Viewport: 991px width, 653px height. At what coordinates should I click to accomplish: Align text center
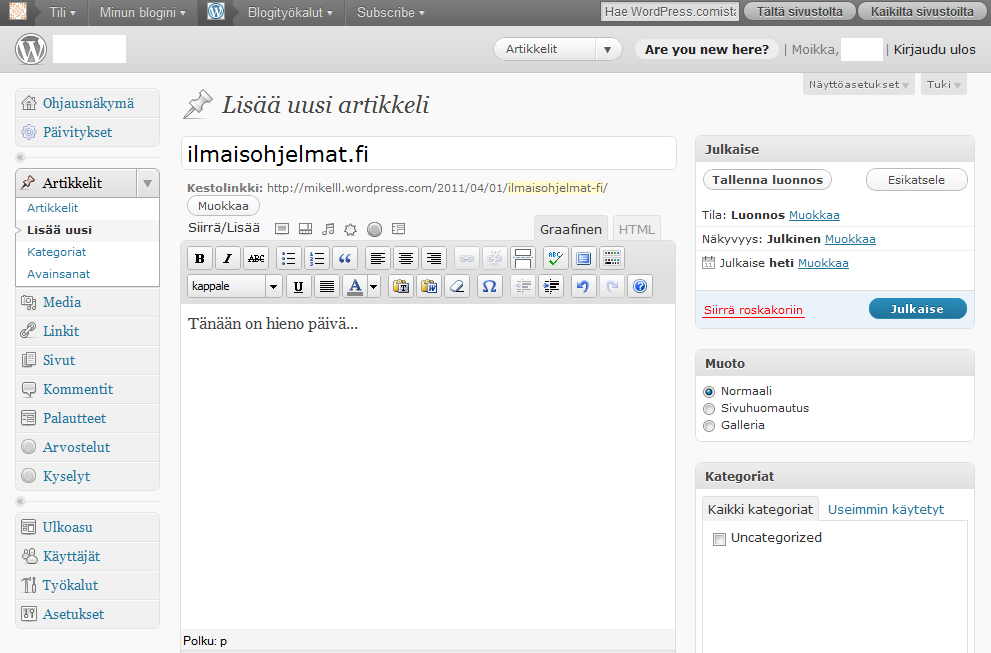(405, 258)
